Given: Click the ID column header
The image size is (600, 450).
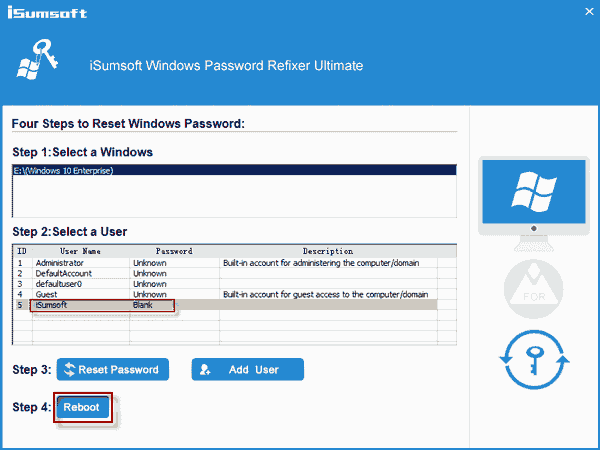Looking at the screenshot, I should [x=22, y=251].
